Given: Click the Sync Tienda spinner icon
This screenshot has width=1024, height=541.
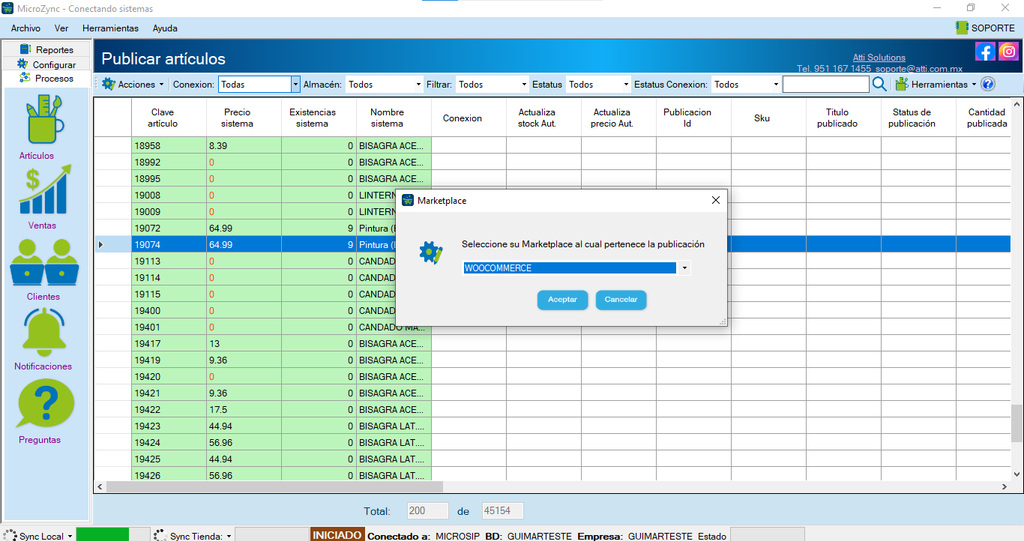Looking at the screenshot, I should [160, 536].
